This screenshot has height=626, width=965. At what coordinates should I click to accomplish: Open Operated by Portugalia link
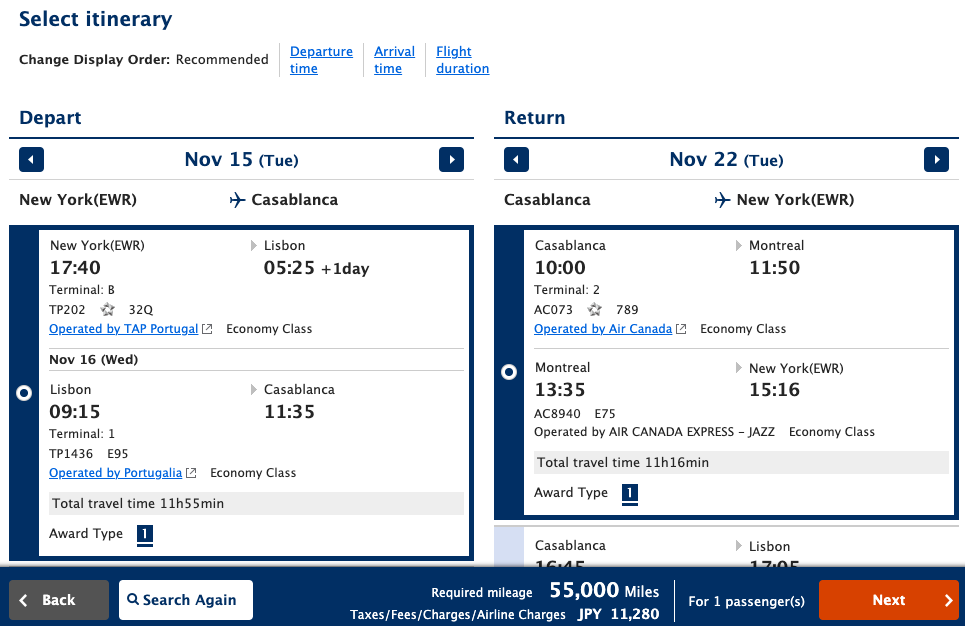pyautogui.click(x=116, y=473)
